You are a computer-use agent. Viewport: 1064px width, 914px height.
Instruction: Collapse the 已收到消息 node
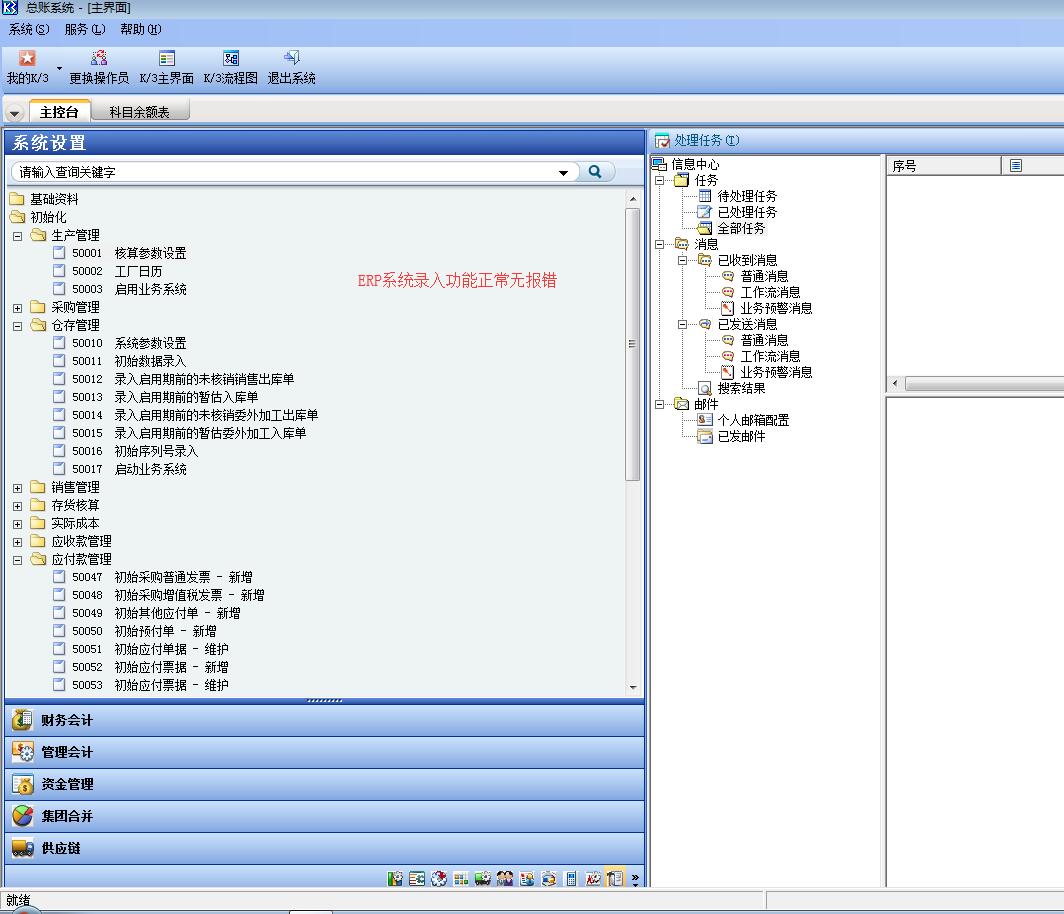point(683,261)
